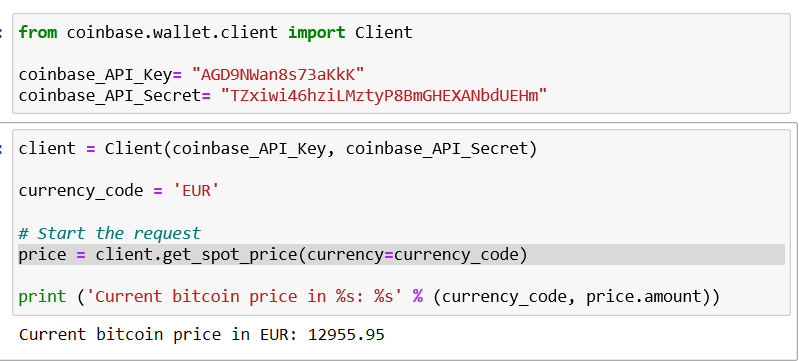The height and width of the screenshot is (361, 799).
Task: Click the first cell's input prompt colon
Action: pyautogui.click(x=3, y=33)
